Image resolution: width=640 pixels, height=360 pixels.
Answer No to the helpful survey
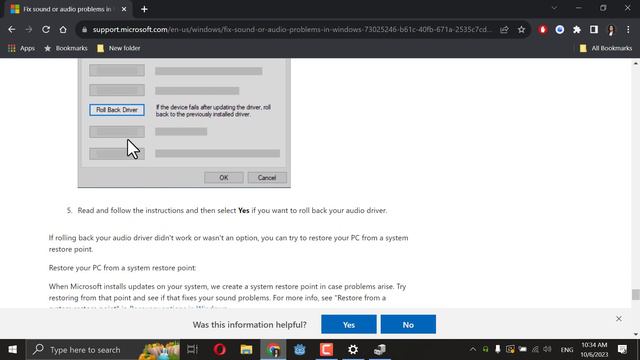point(408,324)
